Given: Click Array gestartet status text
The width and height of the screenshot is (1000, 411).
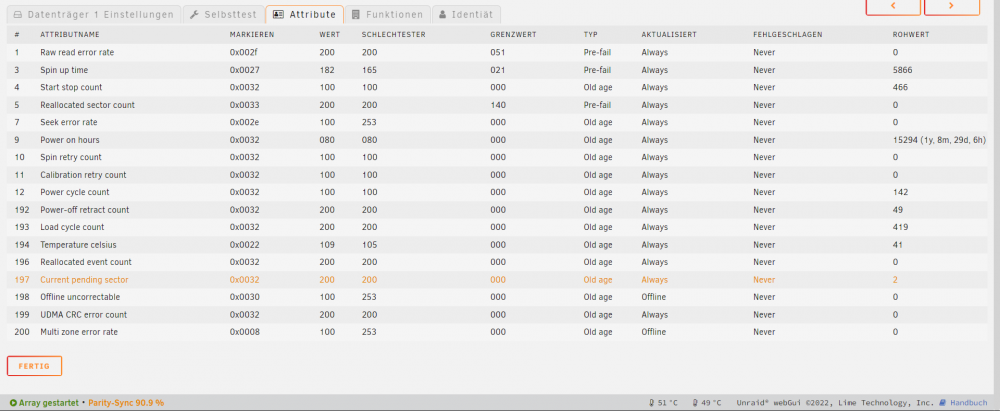Looking at the screenshot, I should (x=48, y=403).
